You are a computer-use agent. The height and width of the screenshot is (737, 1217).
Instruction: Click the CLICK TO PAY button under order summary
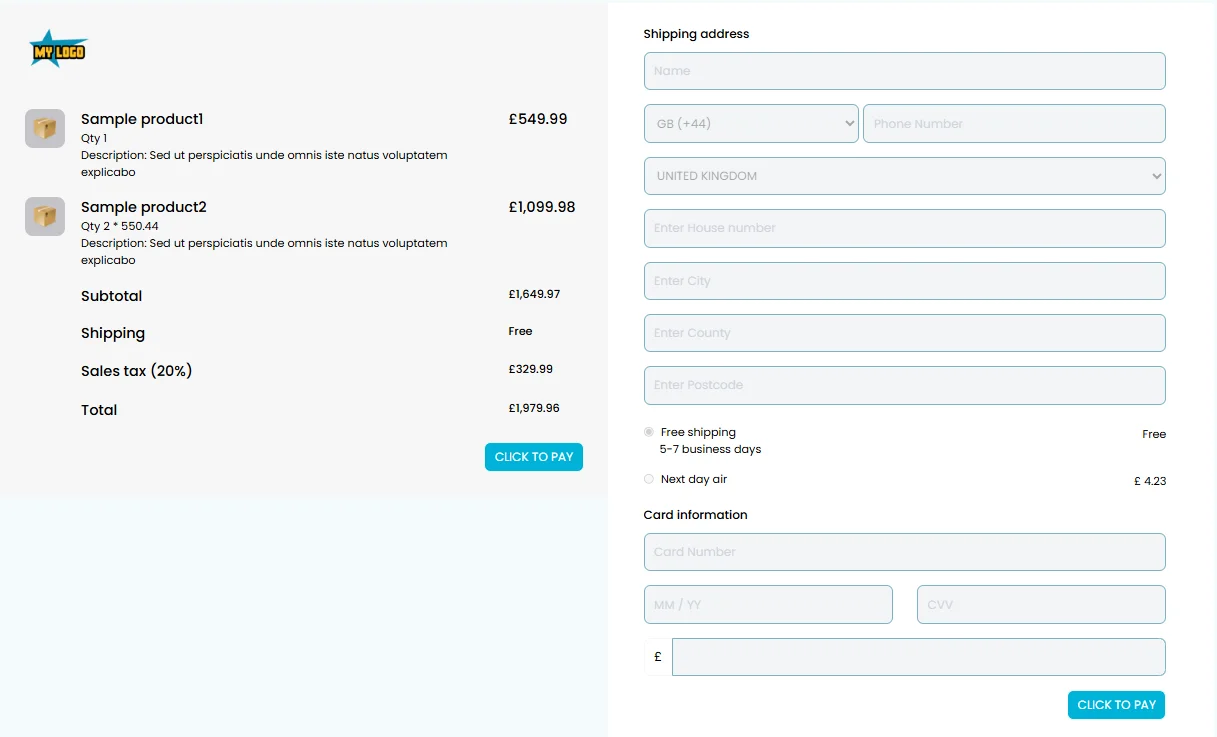533,456
